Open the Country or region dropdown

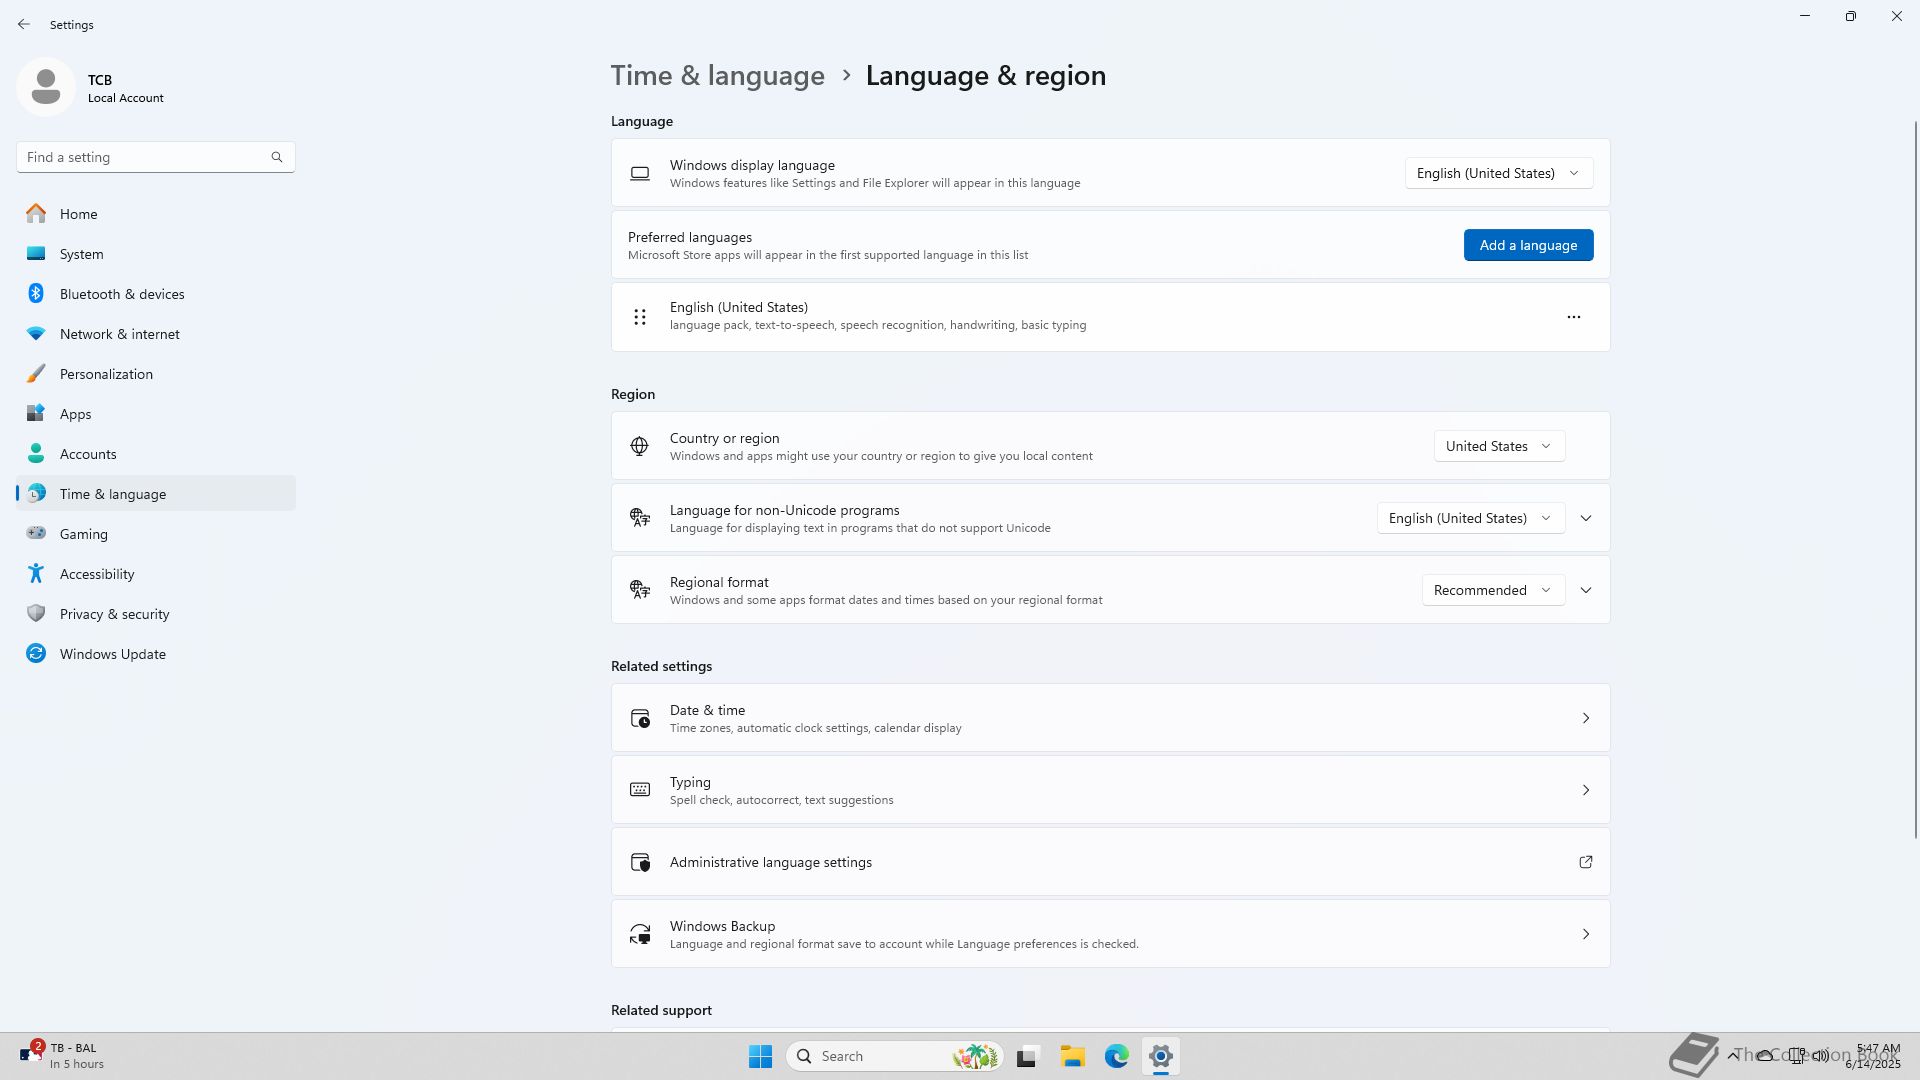pyautogui.click(x=1498, y=446)
